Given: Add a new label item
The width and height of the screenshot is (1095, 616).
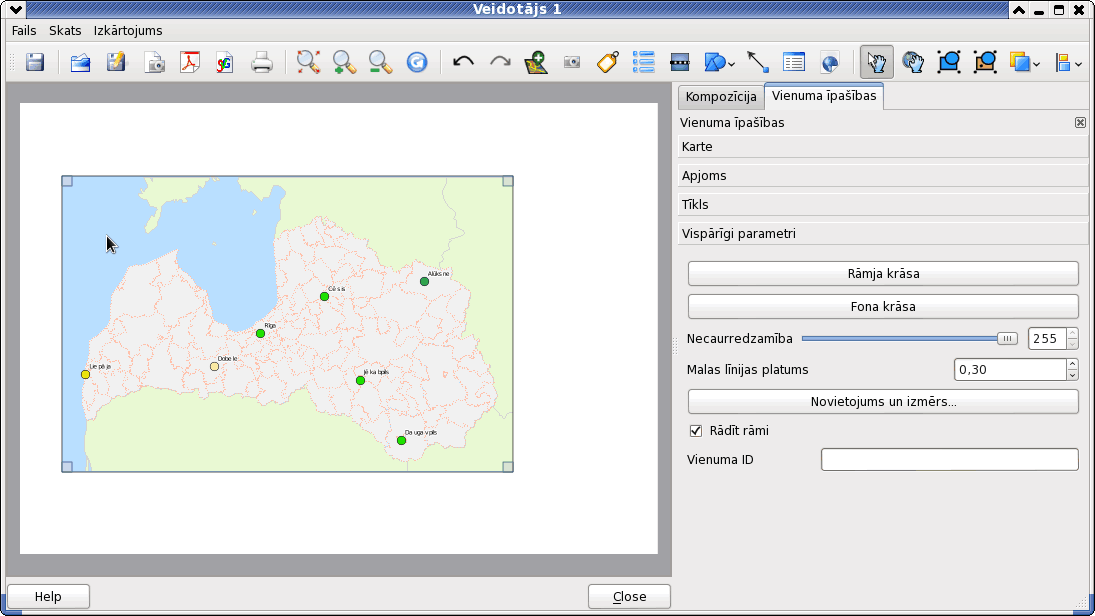Looking at the screenshot, I should [x=608, y=62].
